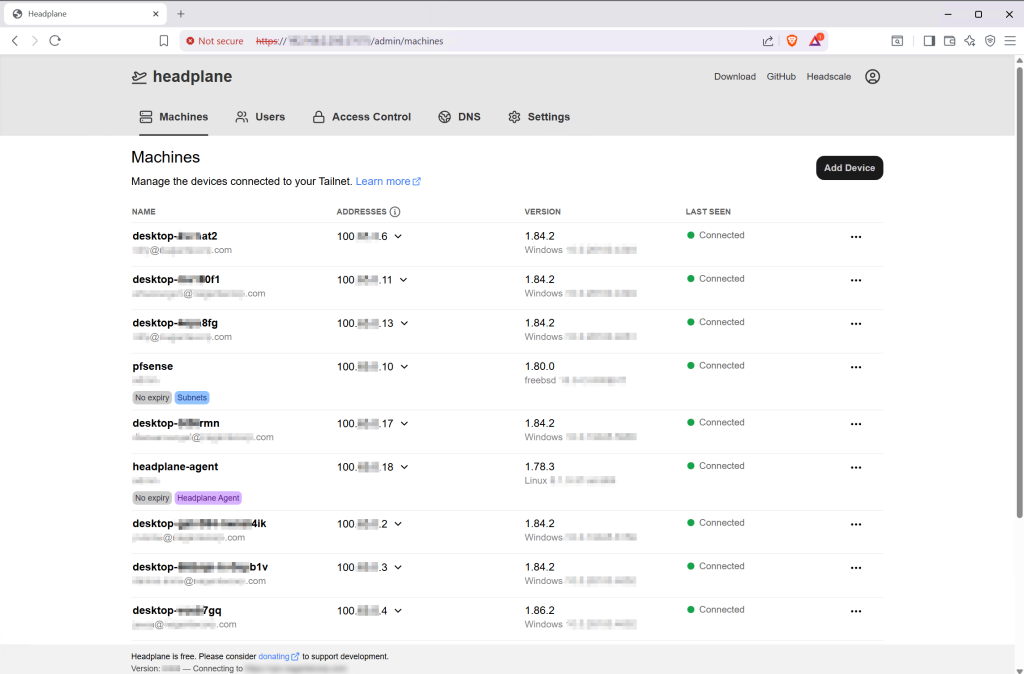Open options menu for desktop machine ending 4ik
This screenshot has width=1024, height=674.
point(856,524)
